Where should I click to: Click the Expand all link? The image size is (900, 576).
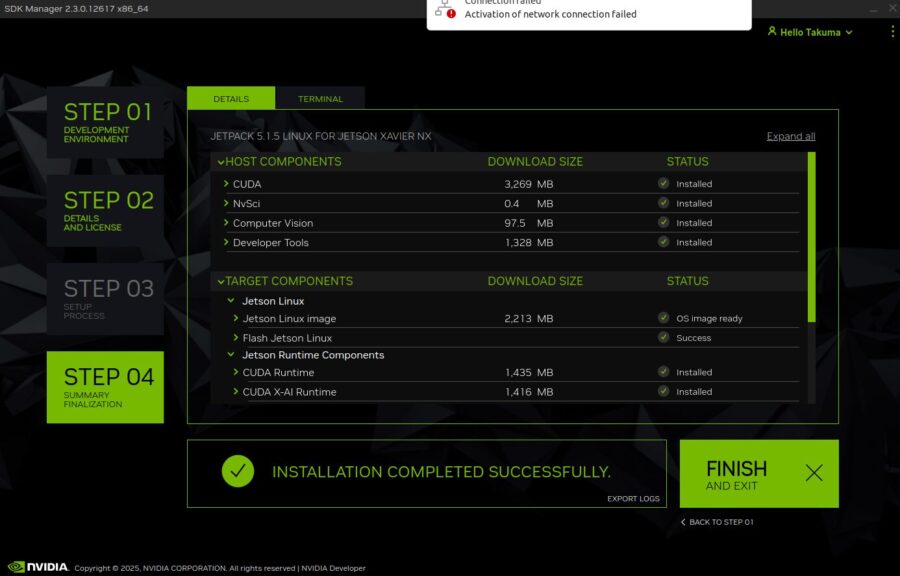tap(790, 137)
